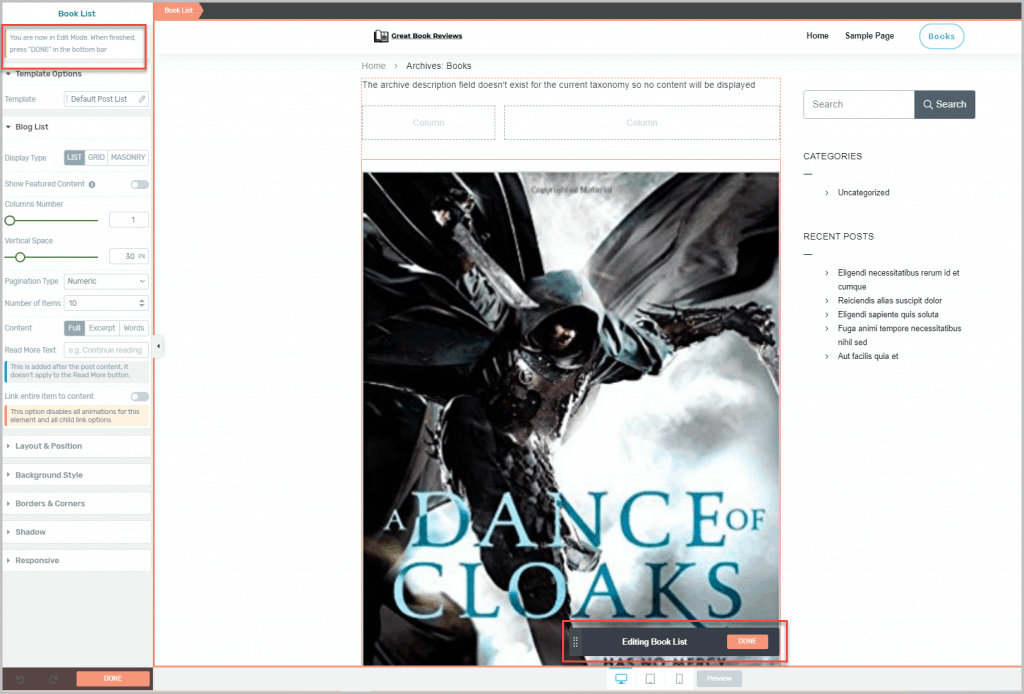The height and width of the screenshot is (694, 1024).
Task: Expand the Layout & Position section
Action: click(x=49, y=446)
